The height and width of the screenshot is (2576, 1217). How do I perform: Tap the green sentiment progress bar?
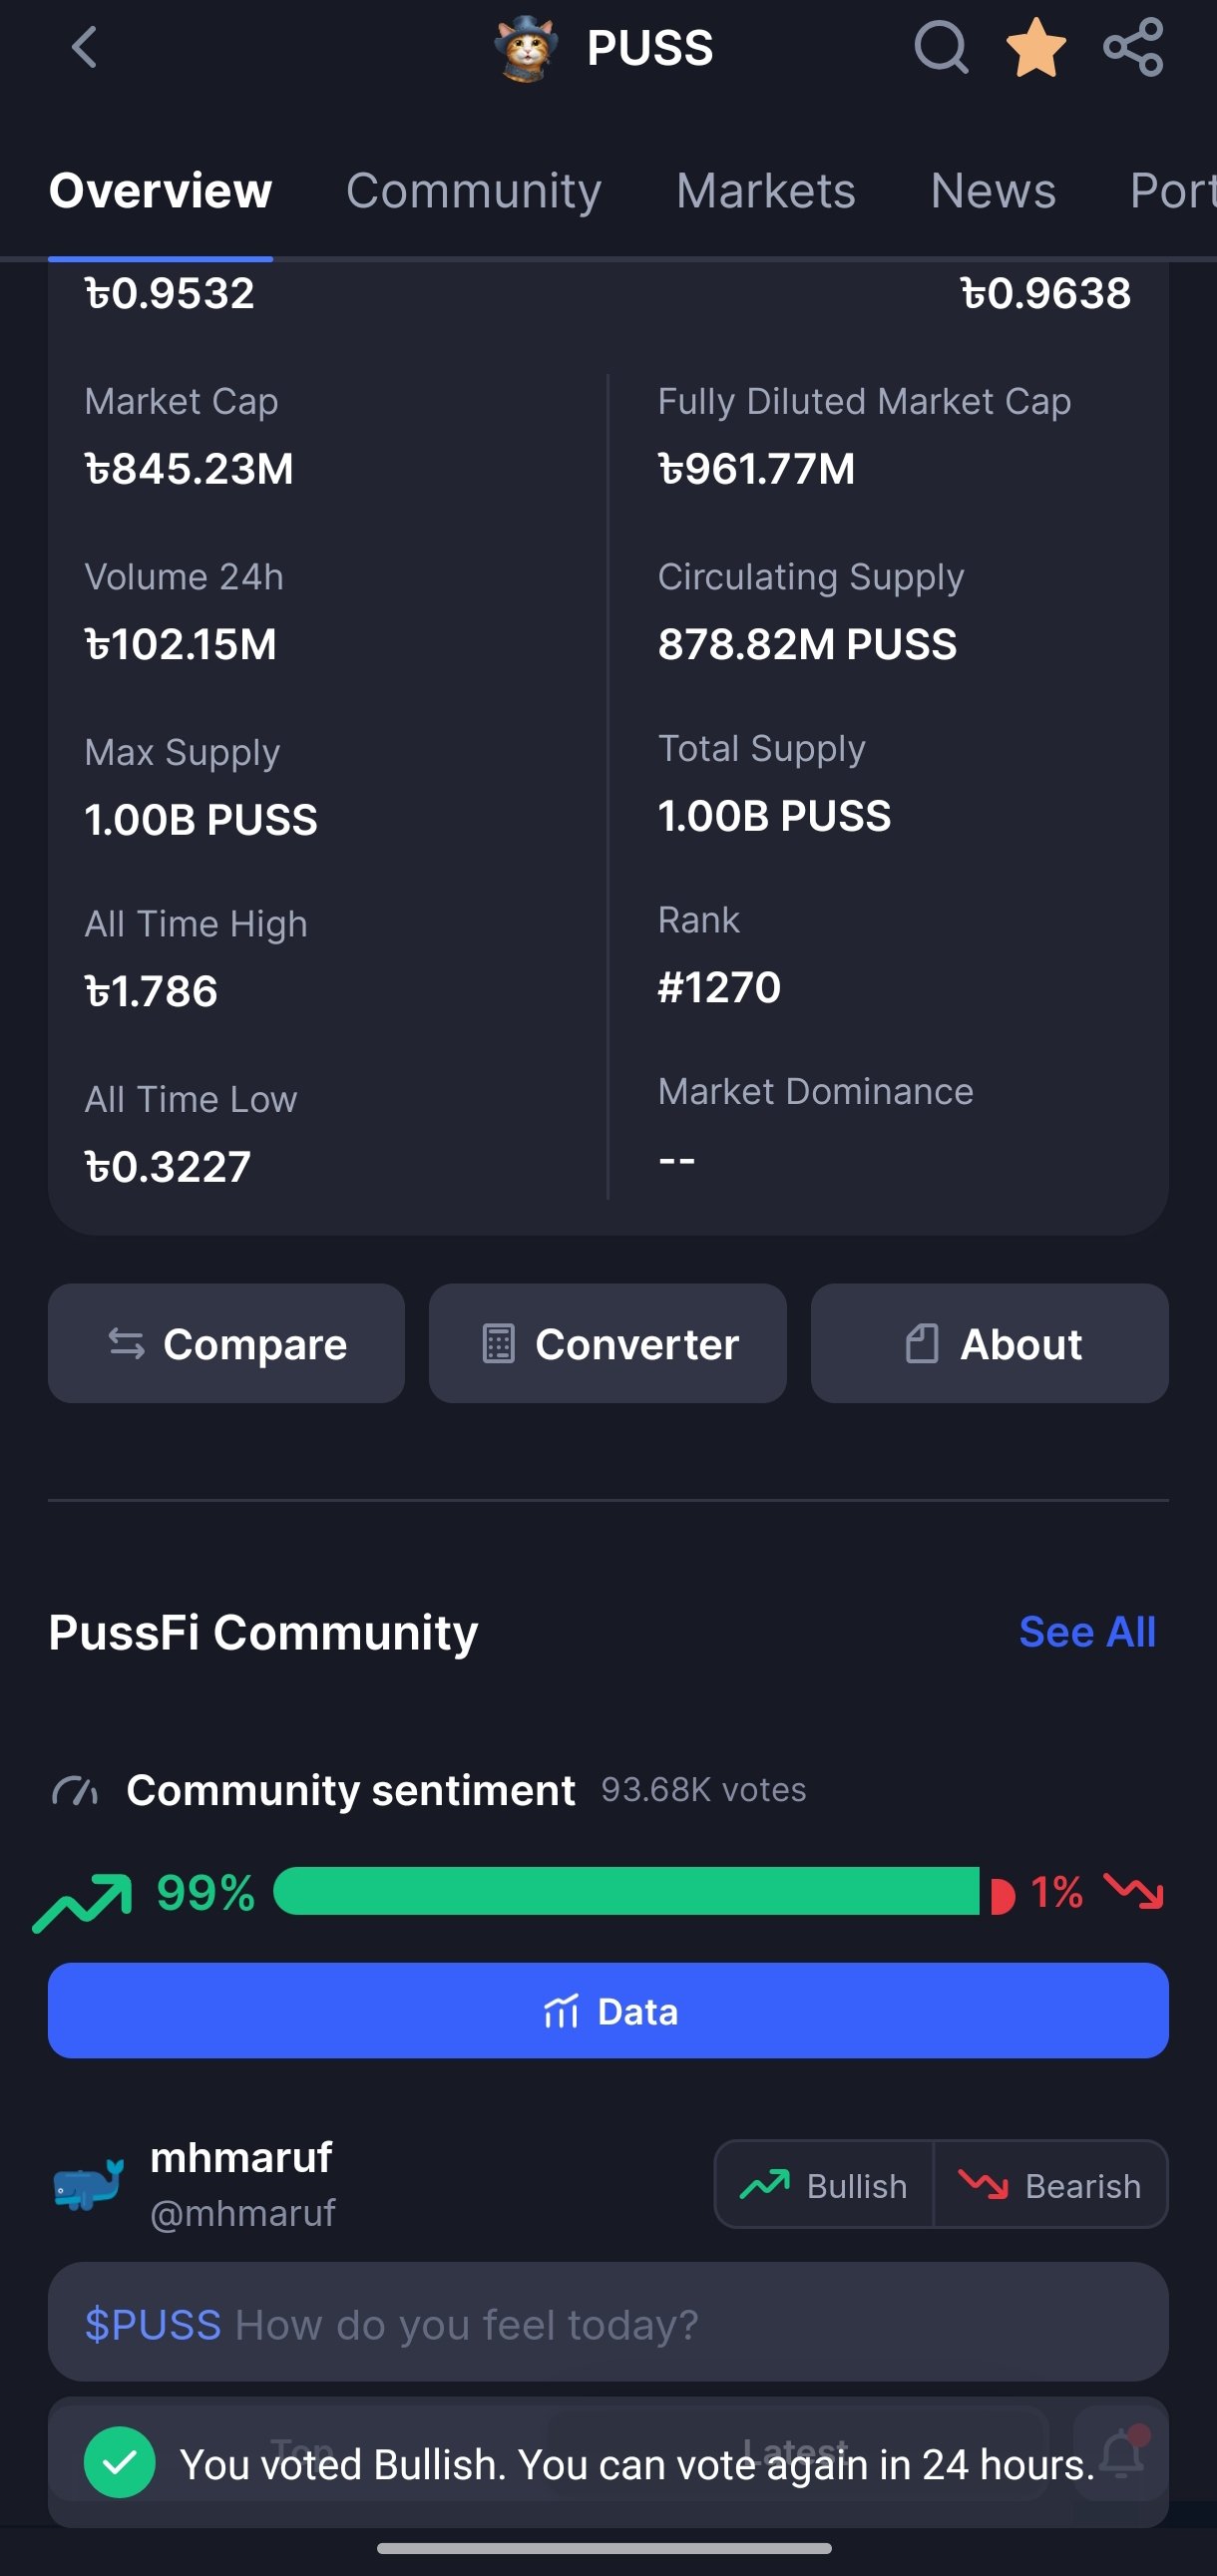coord(626,1891)
